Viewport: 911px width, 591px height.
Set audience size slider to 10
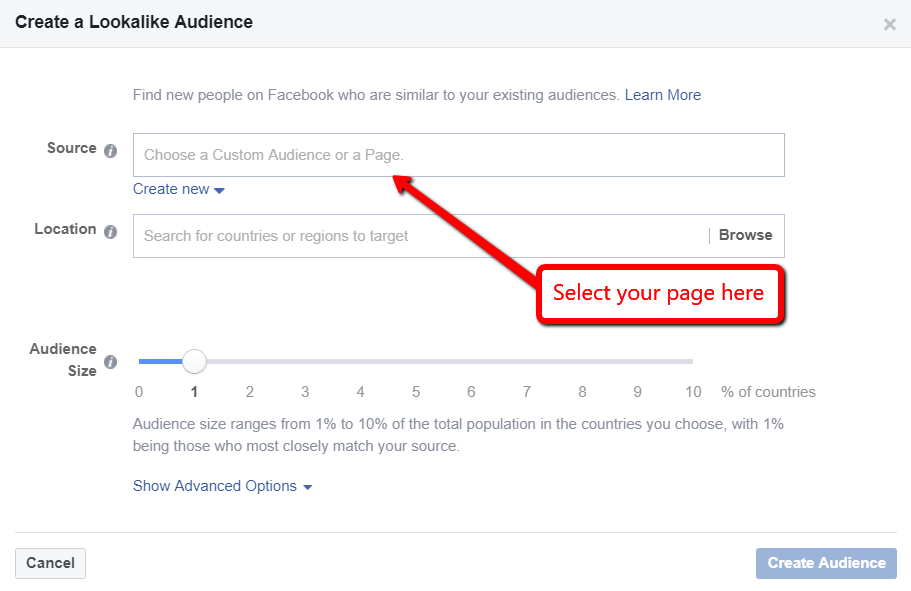[692, 361]
